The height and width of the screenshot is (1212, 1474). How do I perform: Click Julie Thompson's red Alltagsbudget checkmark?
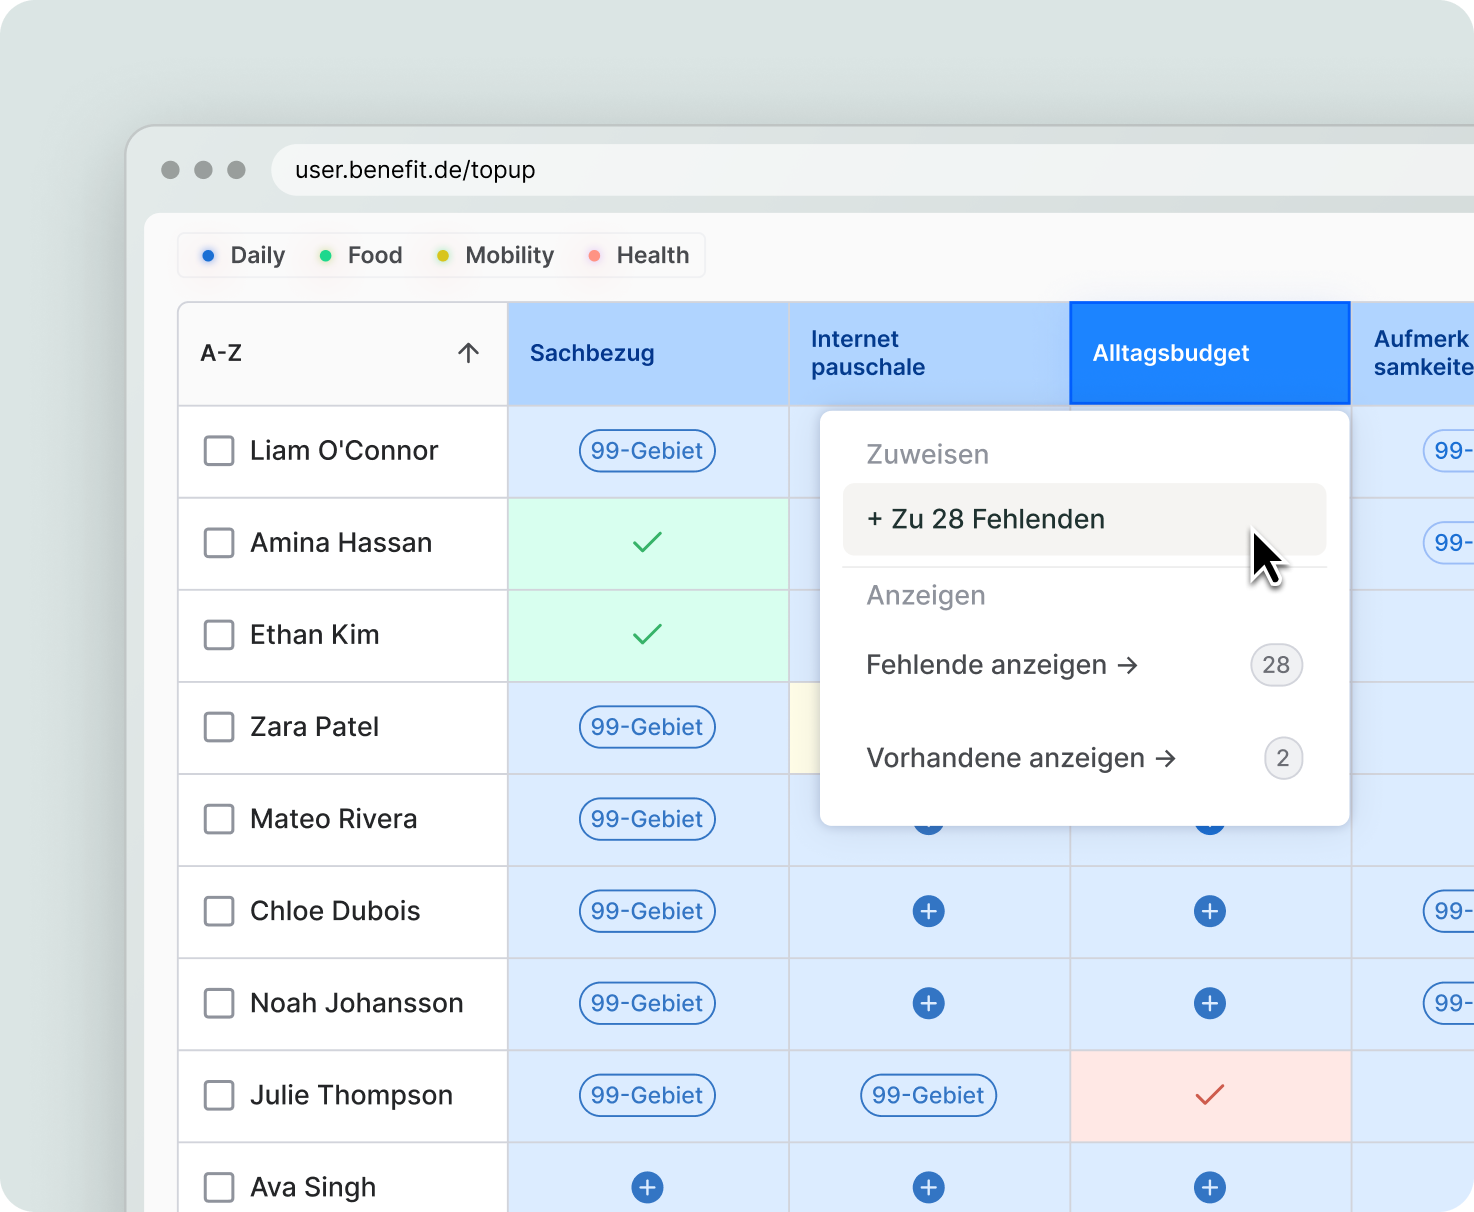pyautogui.click(x=1209, y=1095)
